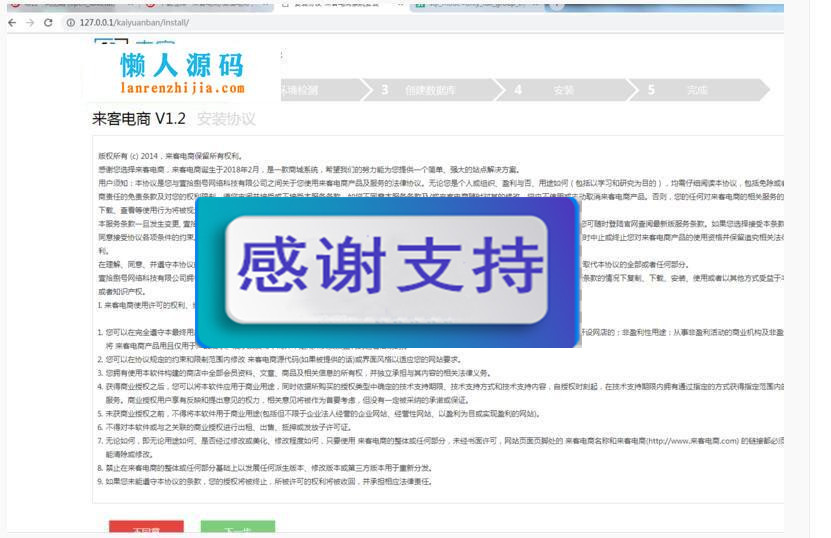Click the red 不同意 disagree button
Screen dimensions: 831x538
146,528
